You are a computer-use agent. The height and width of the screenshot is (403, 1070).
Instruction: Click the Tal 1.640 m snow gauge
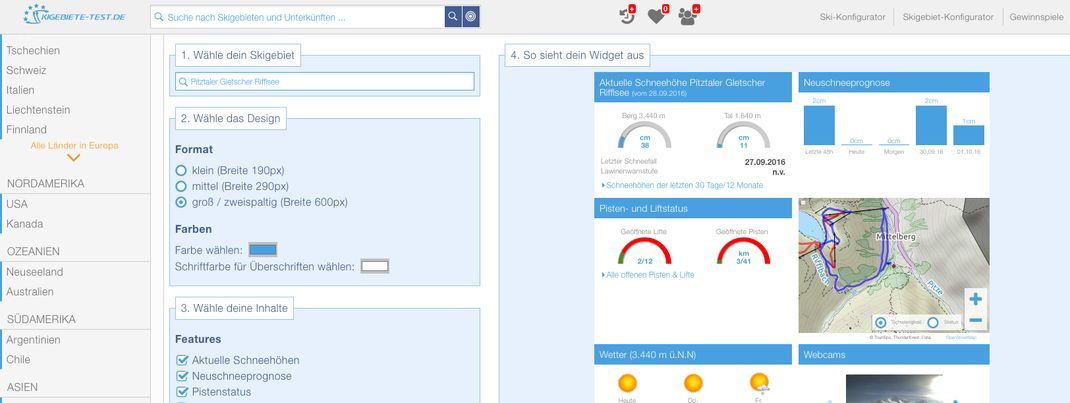tap(743, 135)
